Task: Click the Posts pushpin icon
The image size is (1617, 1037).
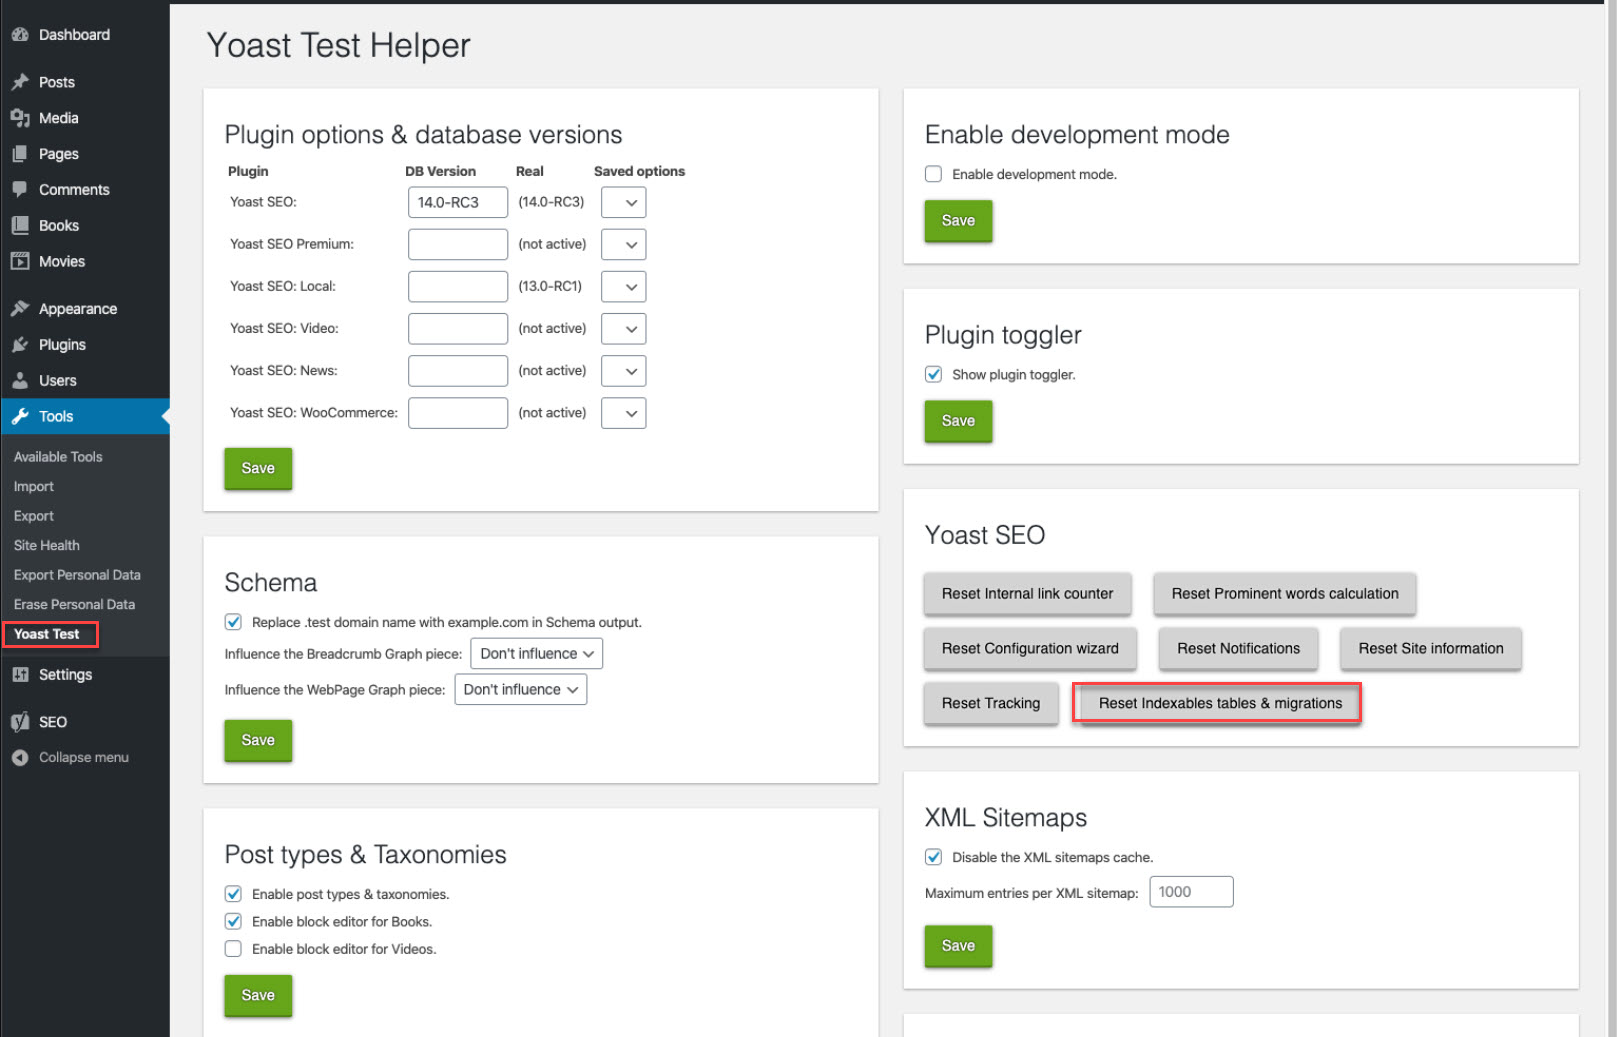Action: click(x=20, y=82)
